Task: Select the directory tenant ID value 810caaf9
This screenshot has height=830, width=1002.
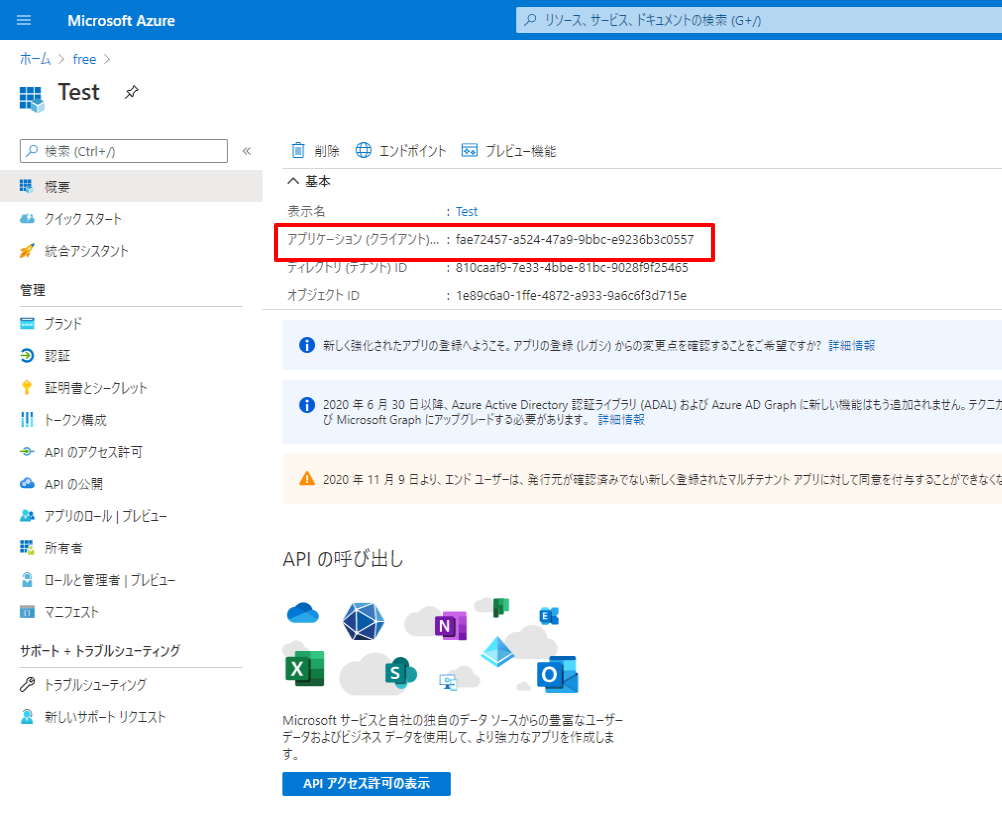Action: coord(572,267)
